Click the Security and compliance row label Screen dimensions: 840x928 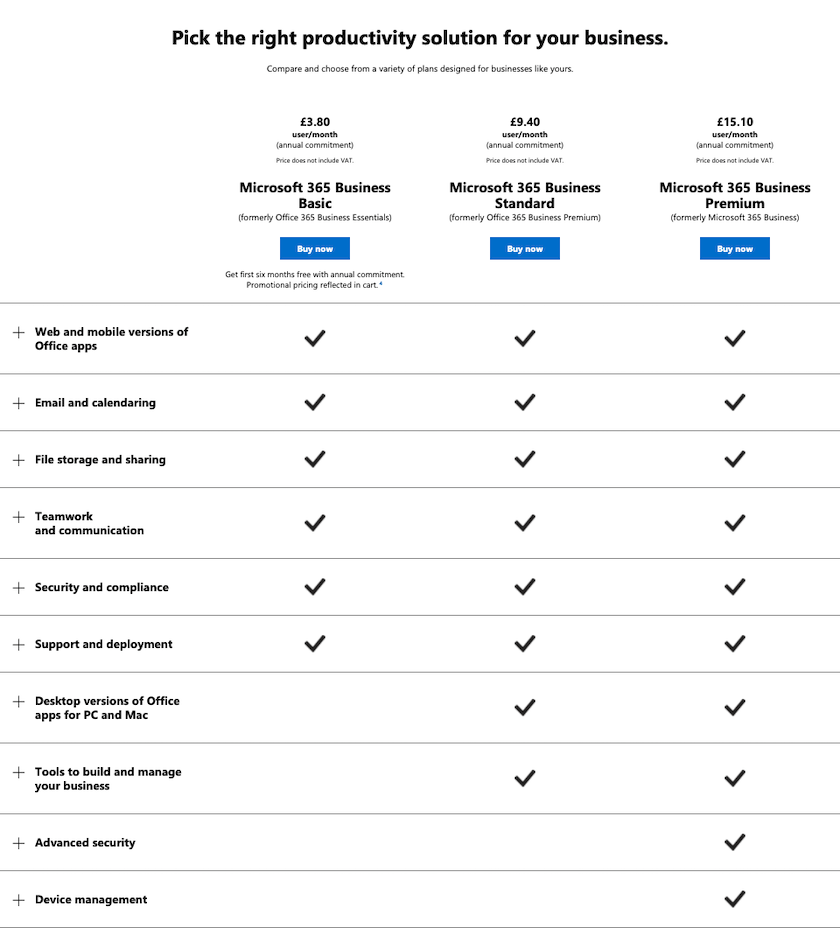(102, 588)
